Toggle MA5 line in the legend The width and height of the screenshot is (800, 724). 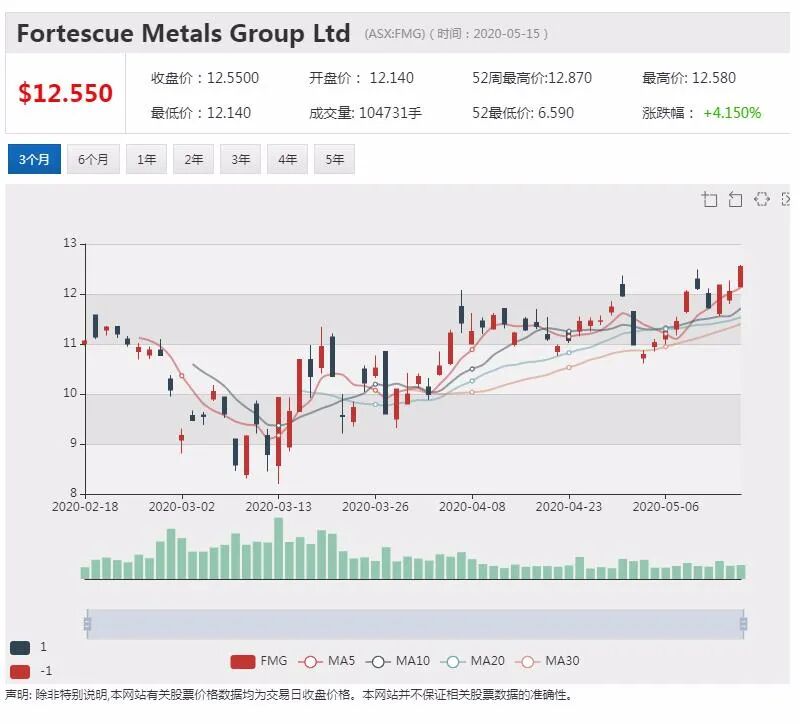pyautogui.click(x=327, y=661)
